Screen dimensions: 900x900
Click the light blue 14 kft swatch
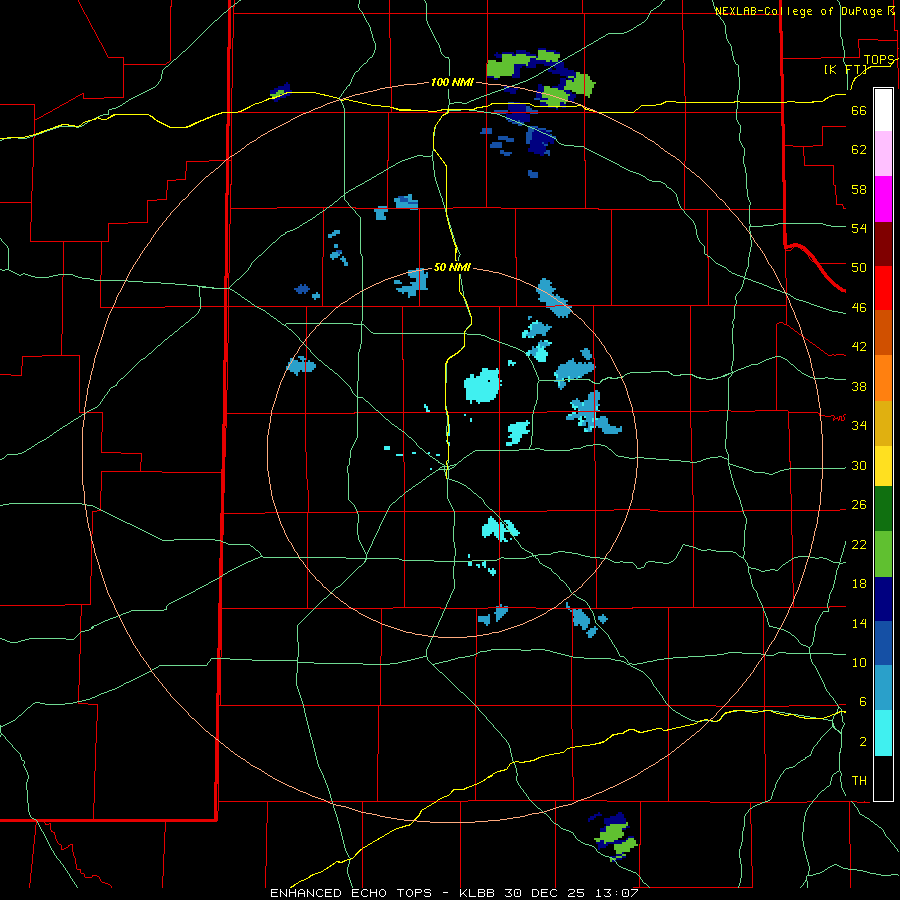pyautogui.click(x=883, y=688)
